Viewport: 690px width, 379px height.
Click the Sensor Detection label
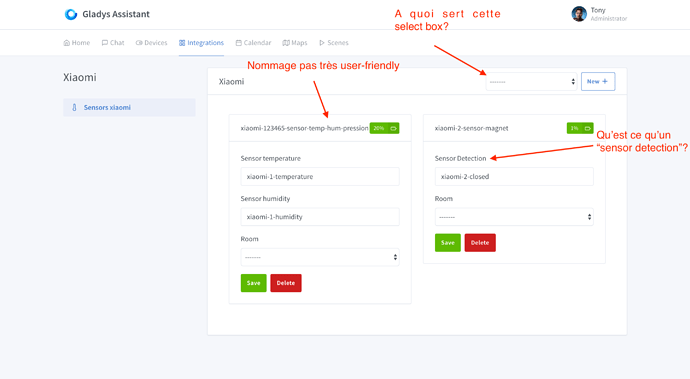(x=460, y=158)
